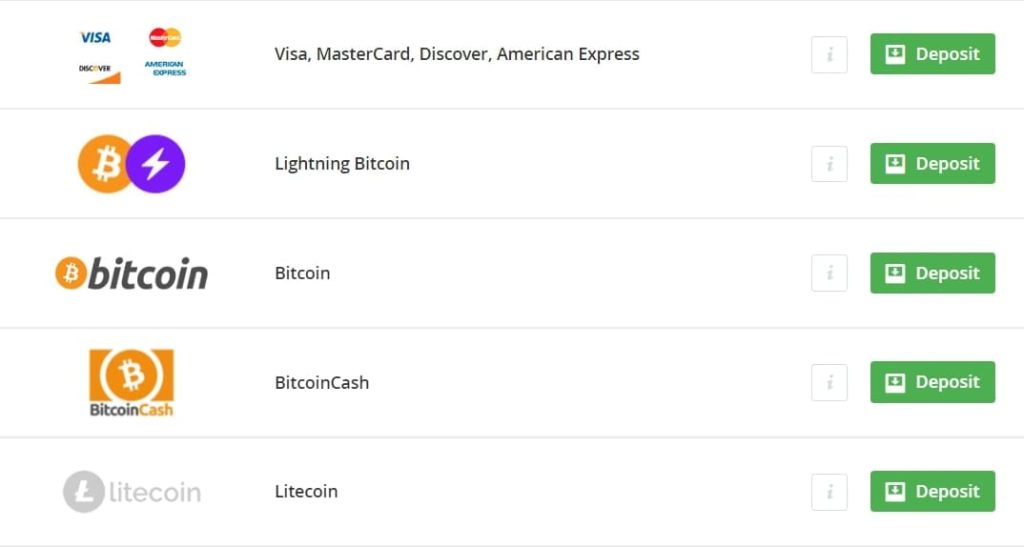Deposit with Visa, MasterCard, Discover, American Express
The image size is (1024, 547).
pos(933,54)
